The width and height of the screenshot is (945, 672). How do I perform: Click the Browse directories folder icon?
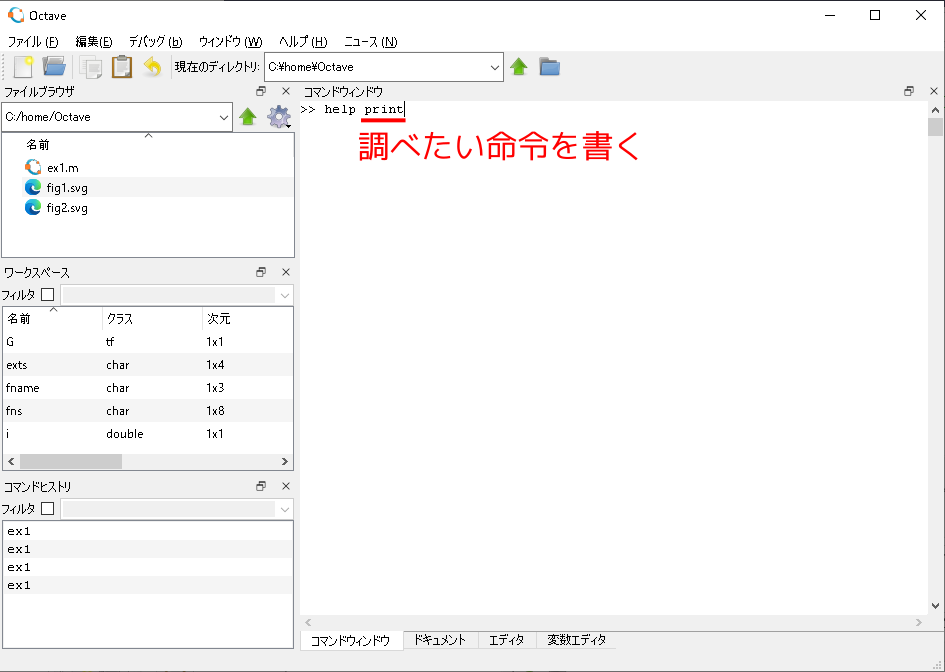549,67
